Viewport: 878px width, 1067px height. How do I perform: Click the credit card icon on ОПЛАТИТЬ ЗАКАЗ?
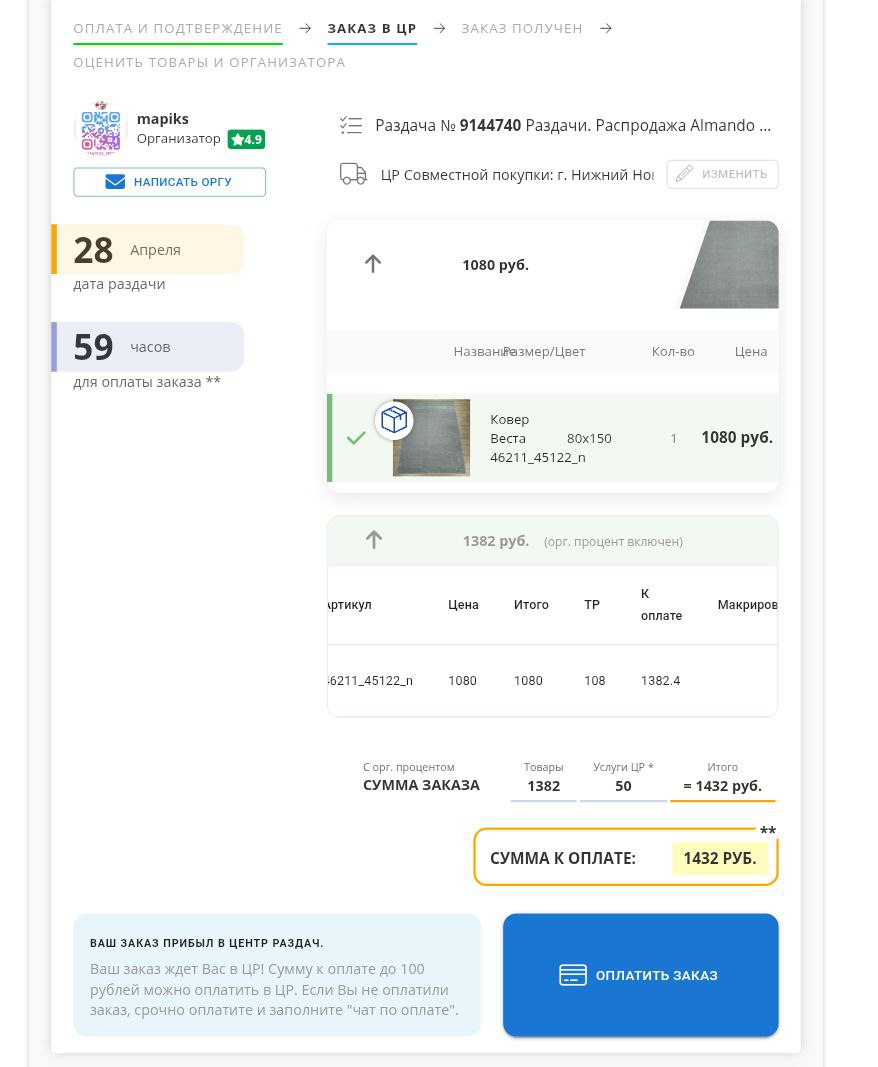[x=572, y=975]
